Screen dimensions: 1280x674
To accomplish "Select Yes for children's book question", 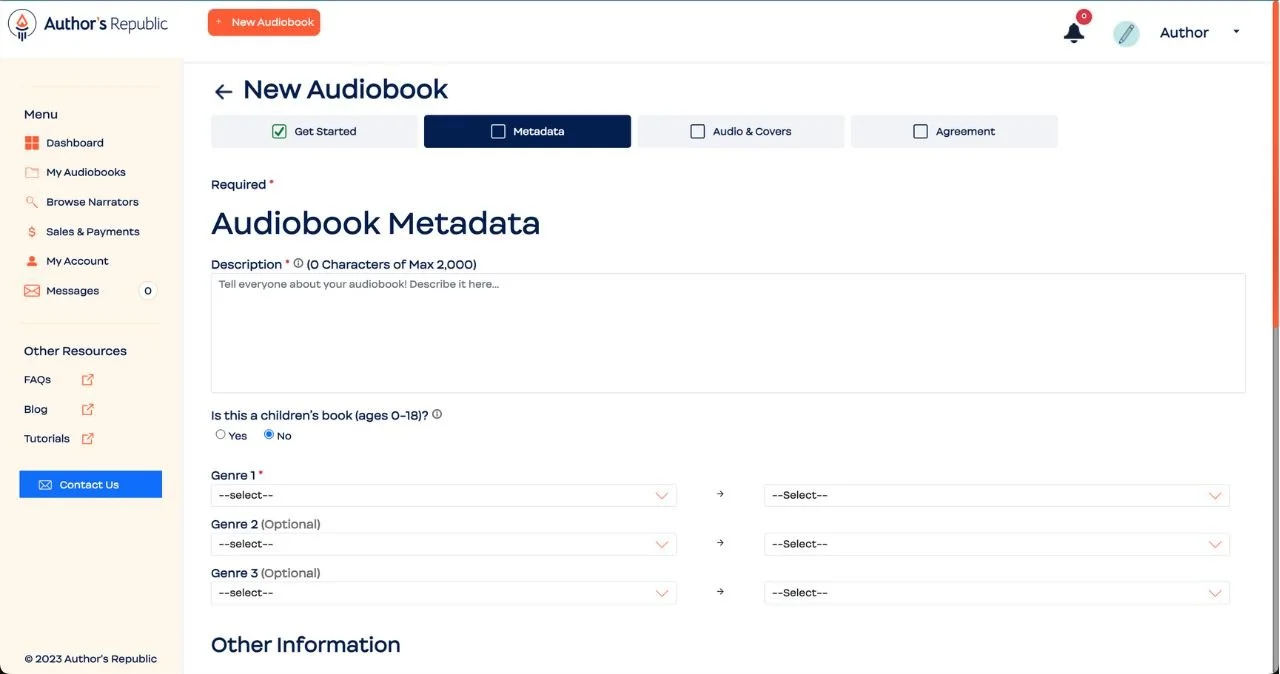I will click(x=220, y=434).
